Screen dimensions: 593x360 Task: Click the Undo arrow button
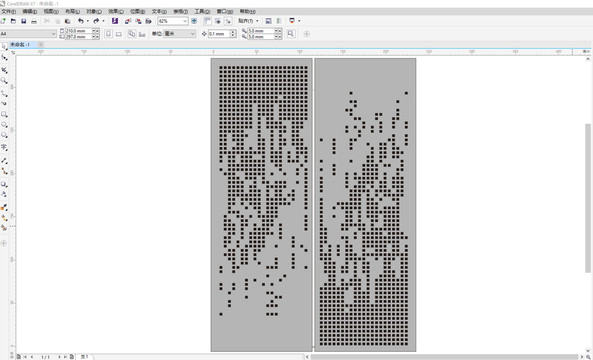(81, 21)
